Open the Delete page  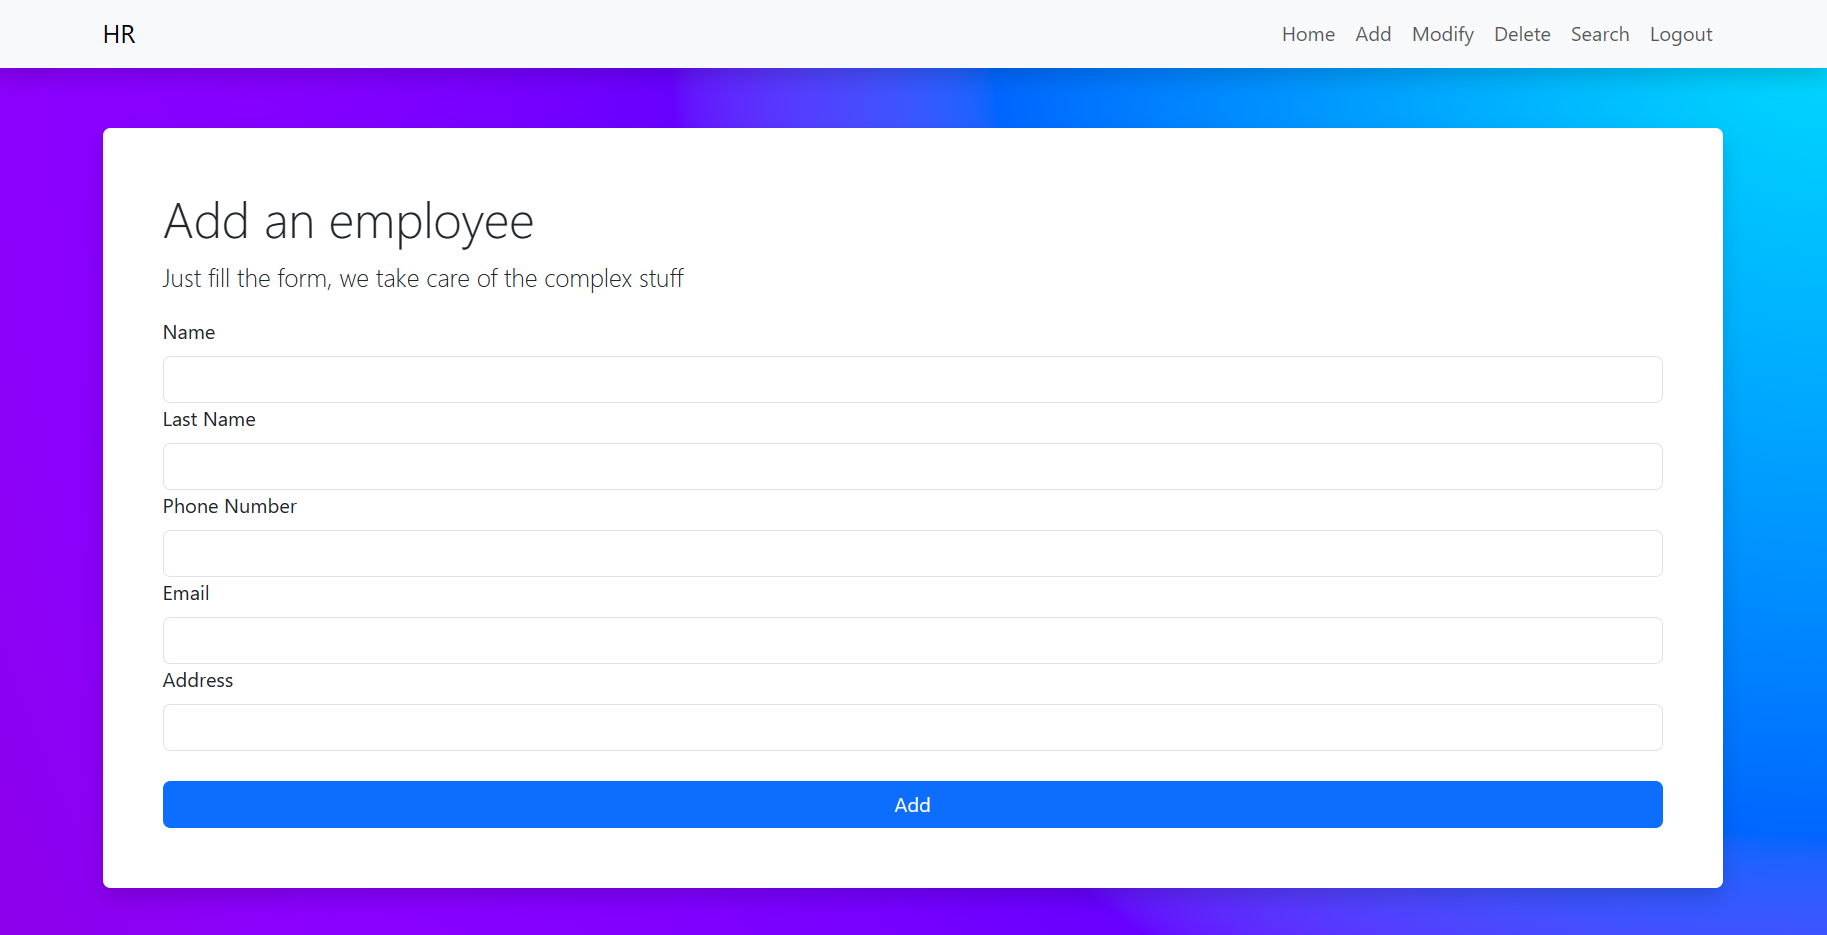pos(1522,34)
